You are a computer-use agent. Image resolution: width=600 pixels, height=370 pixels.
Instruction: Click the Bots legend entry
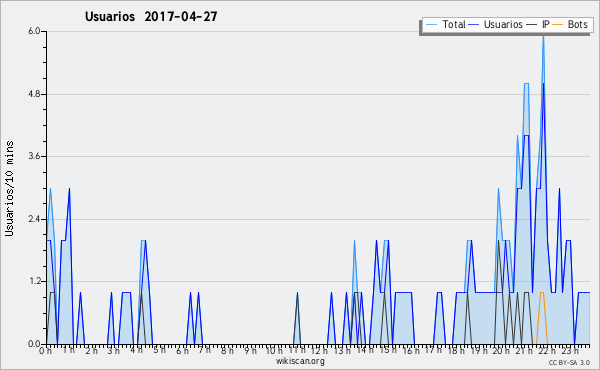click(x=570, y=24)
